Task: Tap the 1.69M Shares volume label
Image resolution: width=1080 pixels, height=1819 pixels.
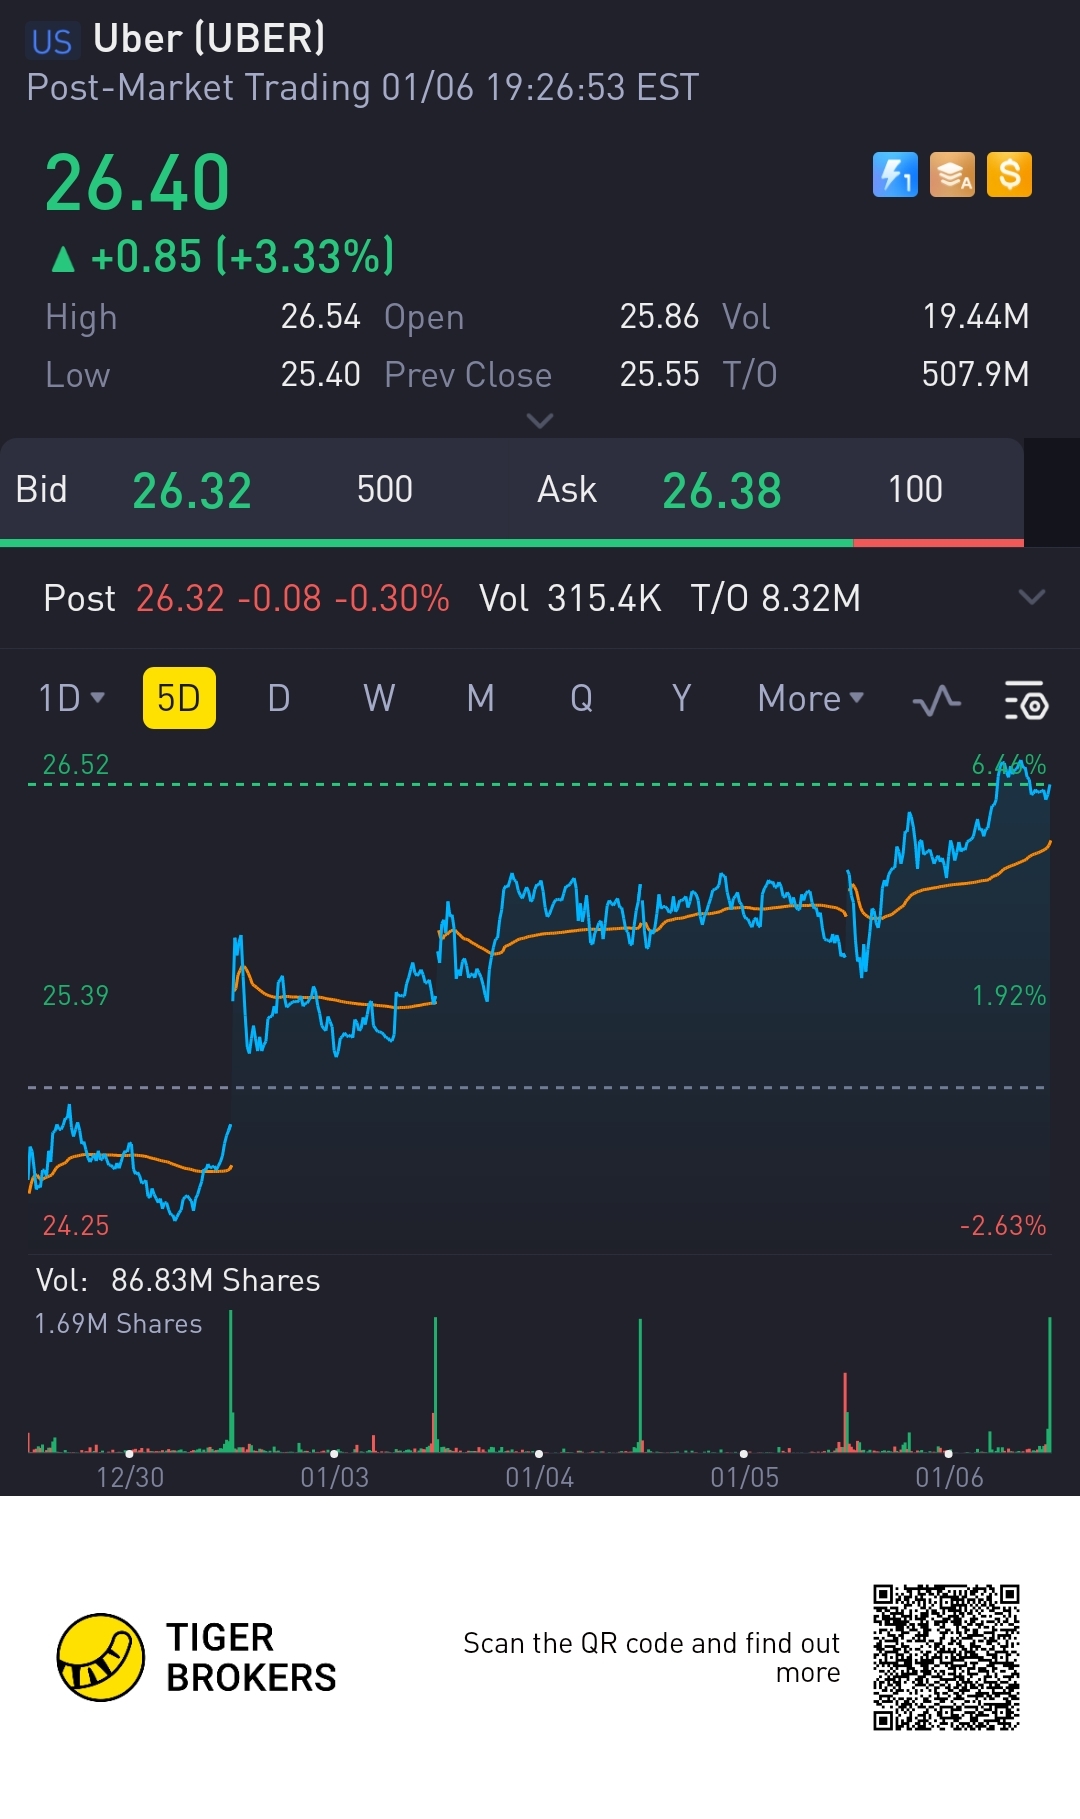Action: 118,1324
